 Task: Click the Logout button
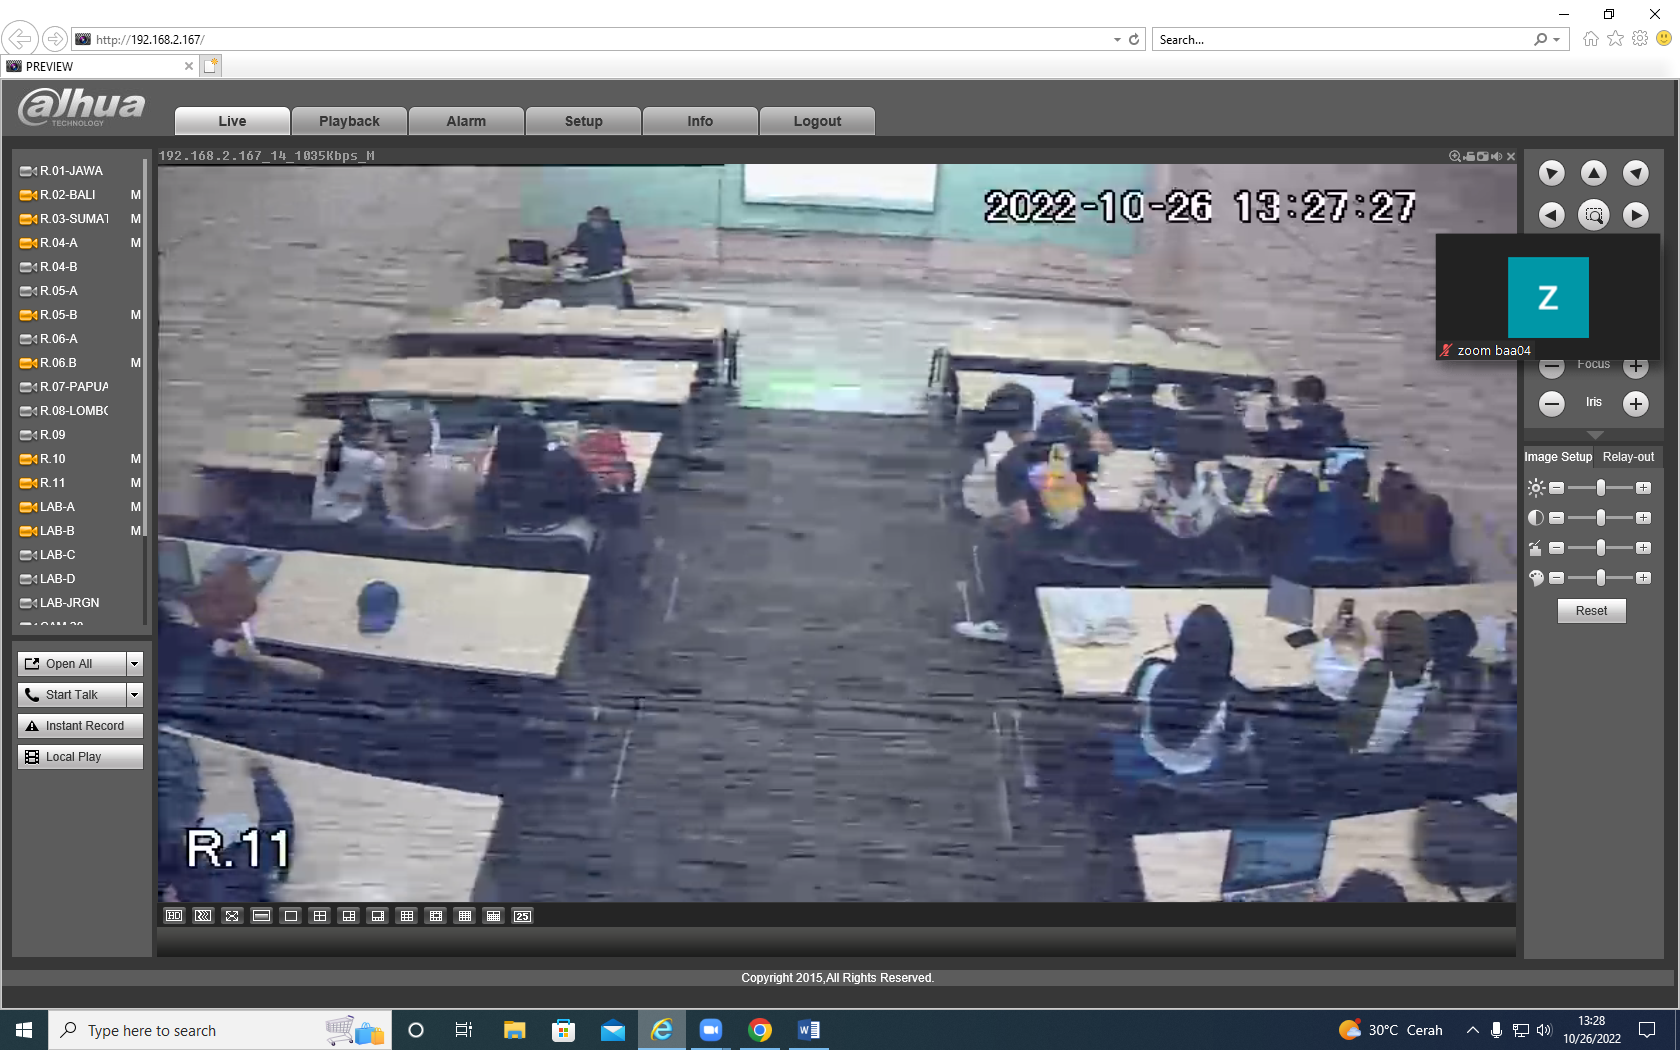tap(817, 121)
